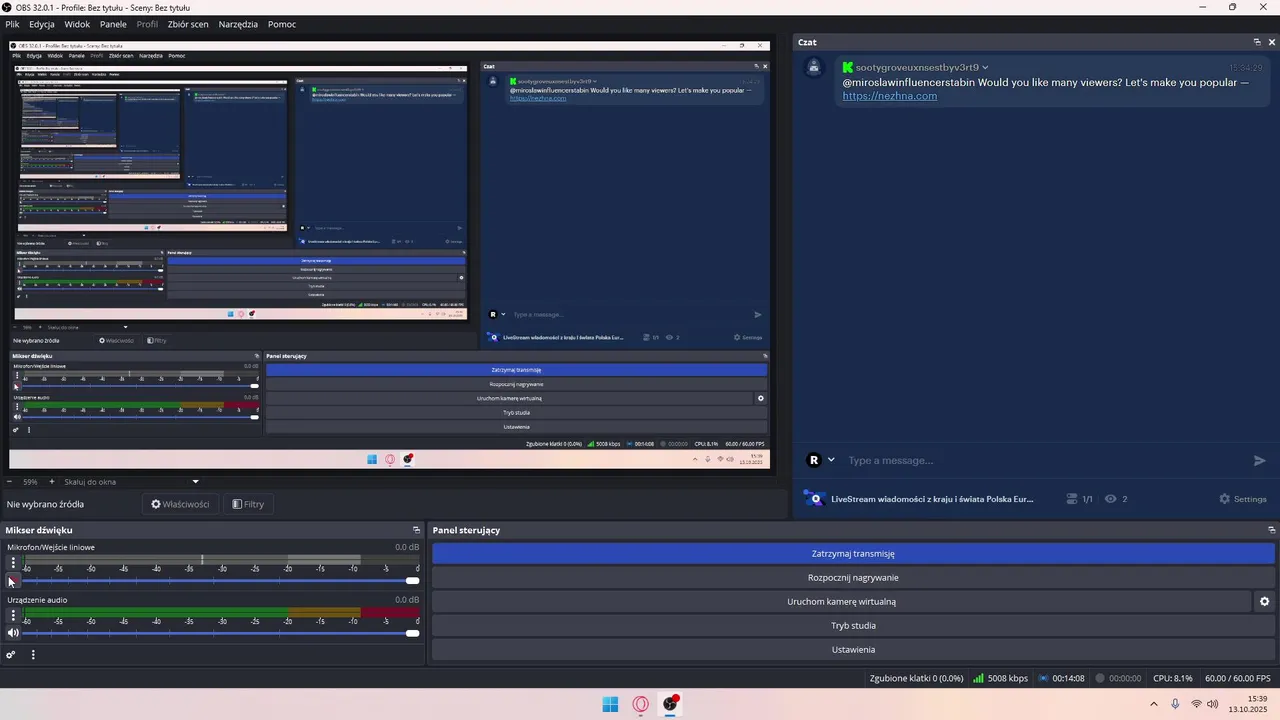Undock the Mikser dźwięku panel
The image size is (1280, 720).
[x=416, y=530]
